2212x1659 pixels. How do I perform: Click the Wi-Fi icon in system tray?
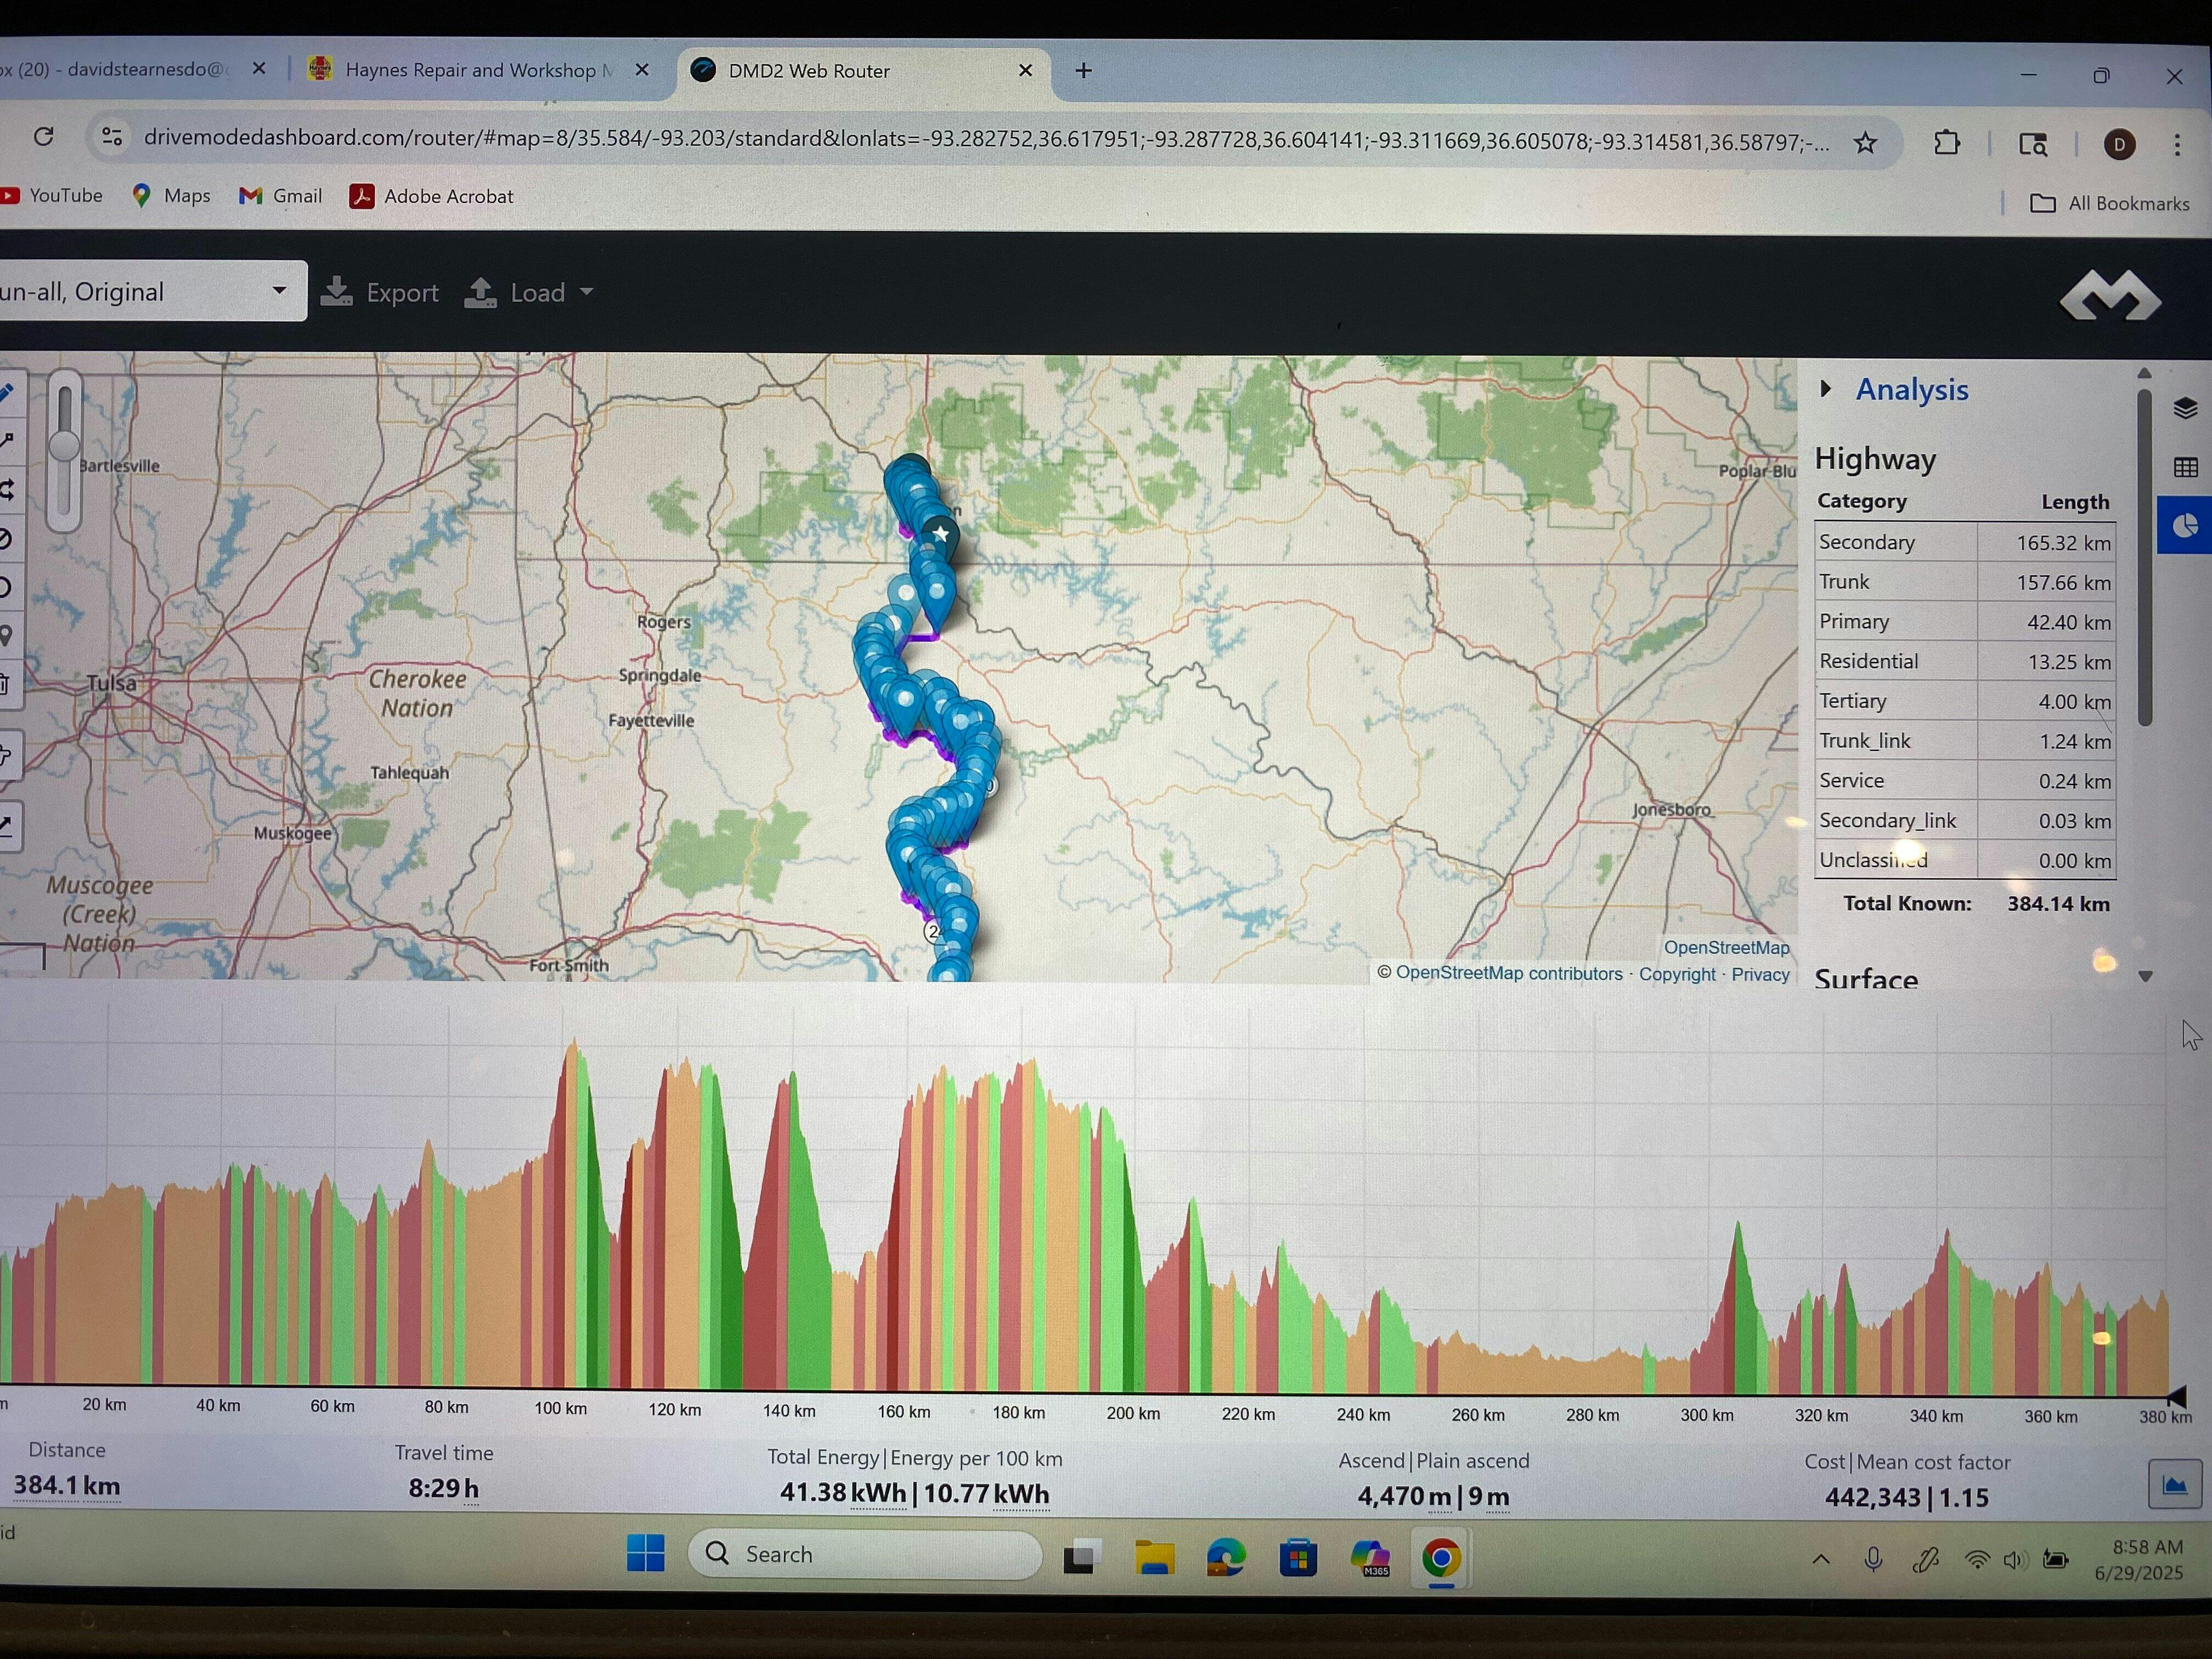pyautogui.click(x=1976, y=1560)
